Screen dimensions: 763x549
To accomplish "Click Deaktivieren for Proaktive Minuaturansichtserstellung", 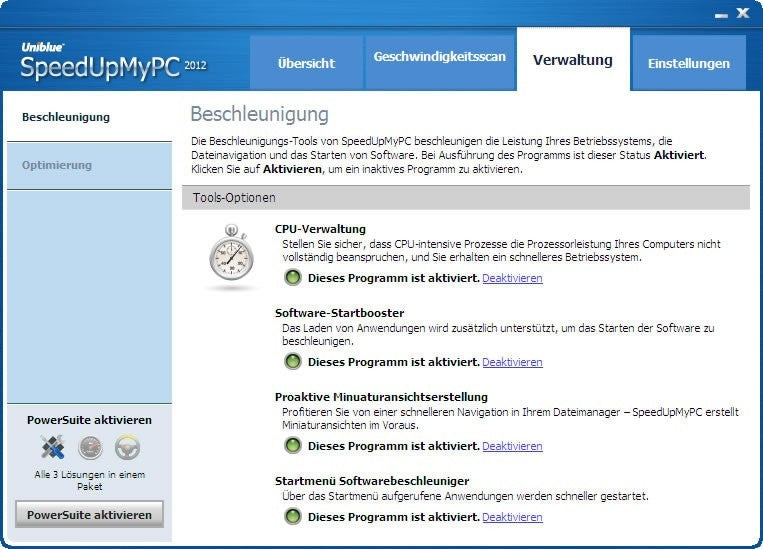I will click(x=512, y=446).
